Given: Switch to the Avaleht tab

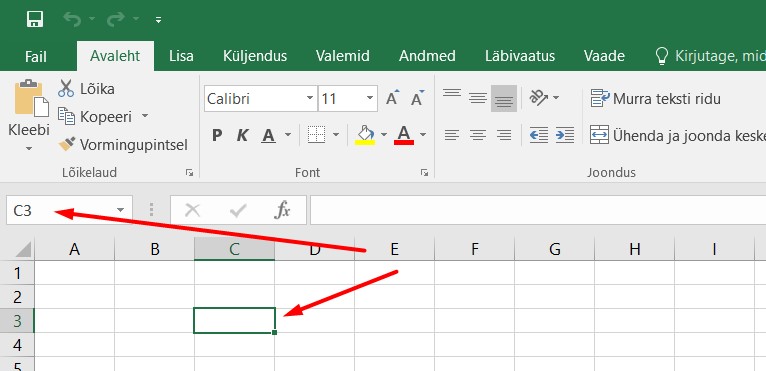Looking at the screenshot, I should [115, 56].
